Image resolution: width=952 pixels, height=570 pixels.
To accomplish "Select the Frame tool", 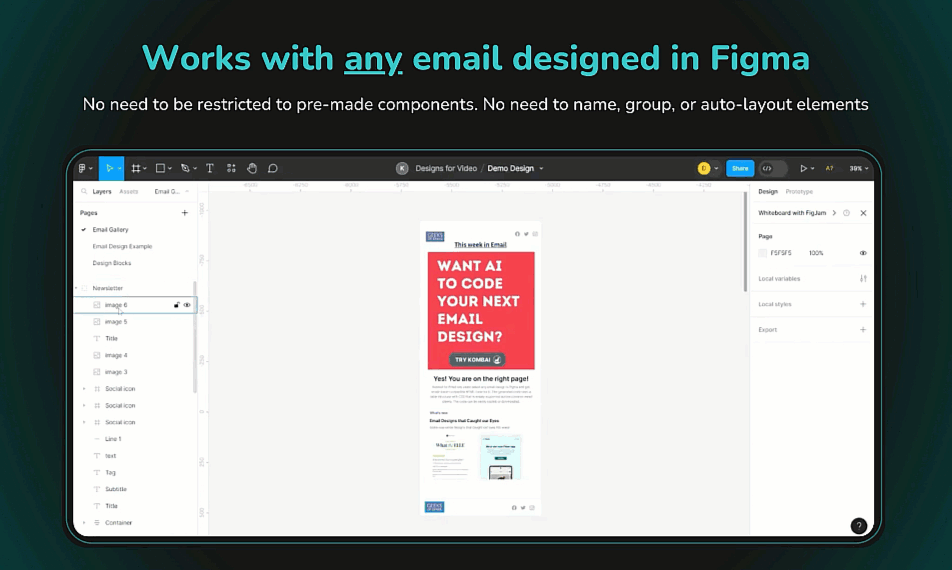I will pos(136,168).
